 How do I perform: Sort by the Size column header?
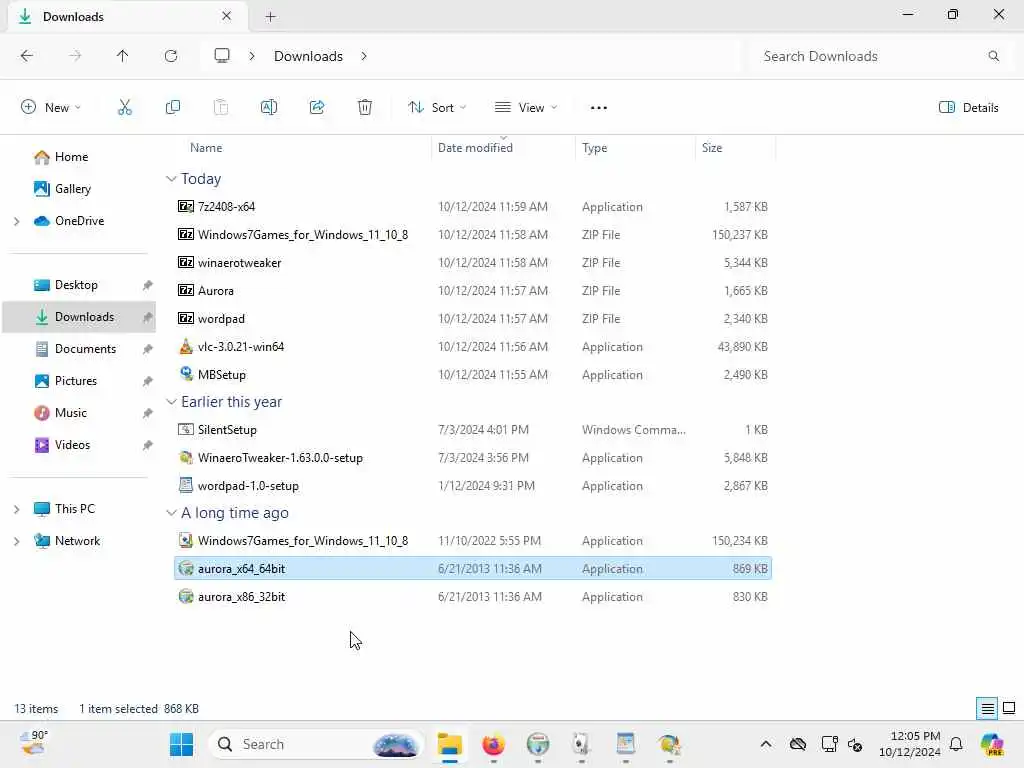735,148
